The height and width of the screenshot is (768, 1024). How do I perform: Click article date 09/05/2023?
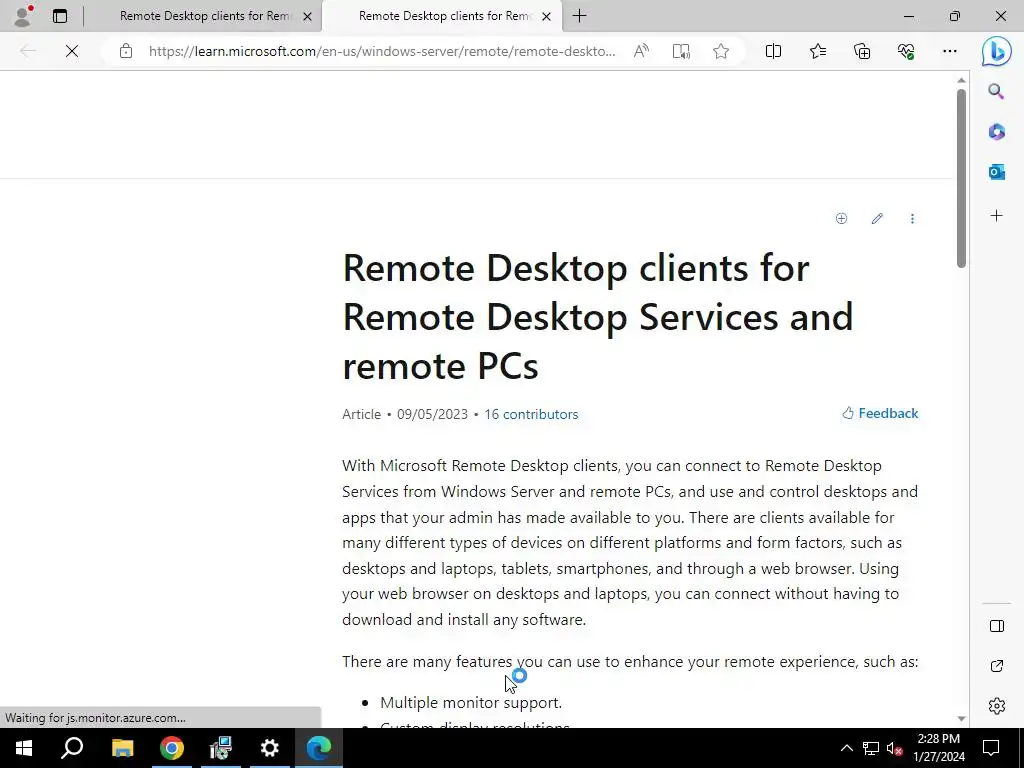(432, 414)
